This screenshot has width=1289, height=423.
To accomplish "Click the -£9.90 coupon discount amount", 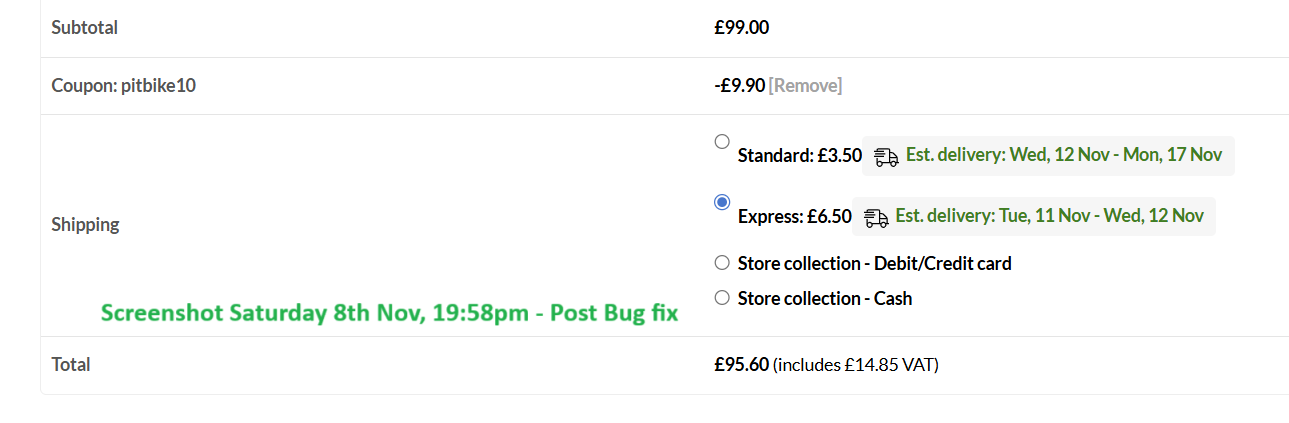I will pos(739,86).
